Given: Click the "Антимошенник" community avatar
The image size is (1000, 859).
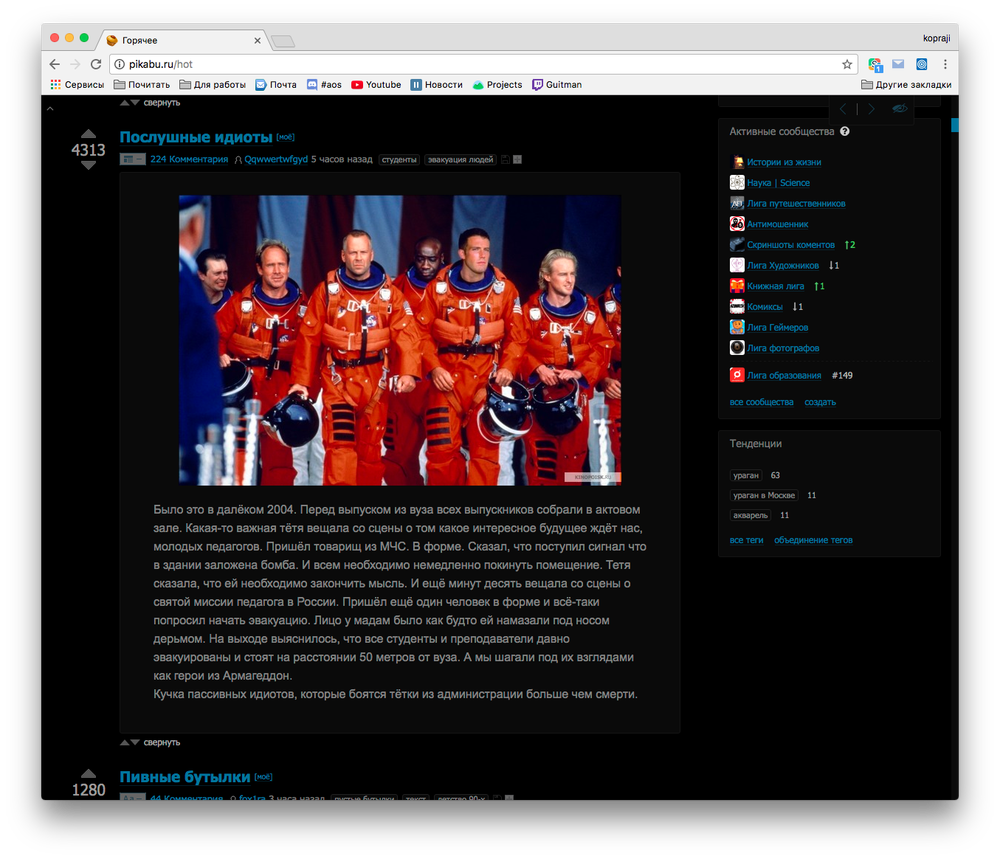Looking at the screenshot, I should tap(737, 224).
